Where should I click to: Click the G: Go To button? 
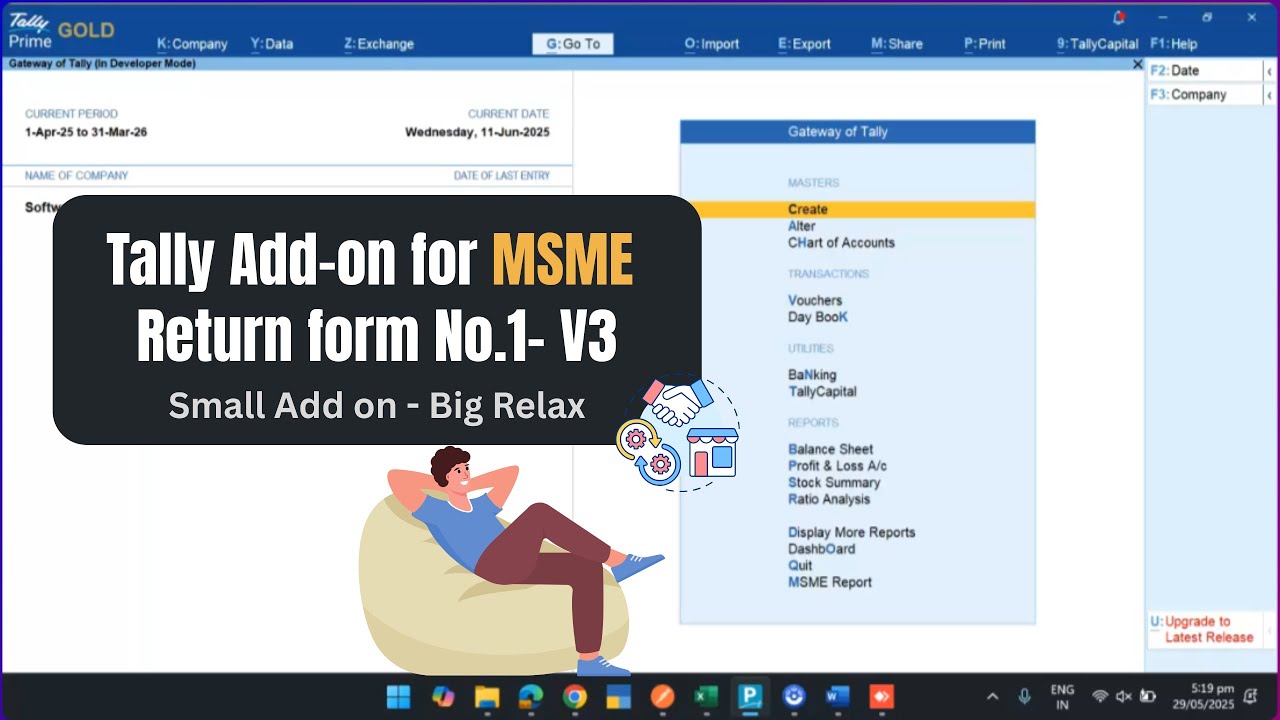pos(573,44)
